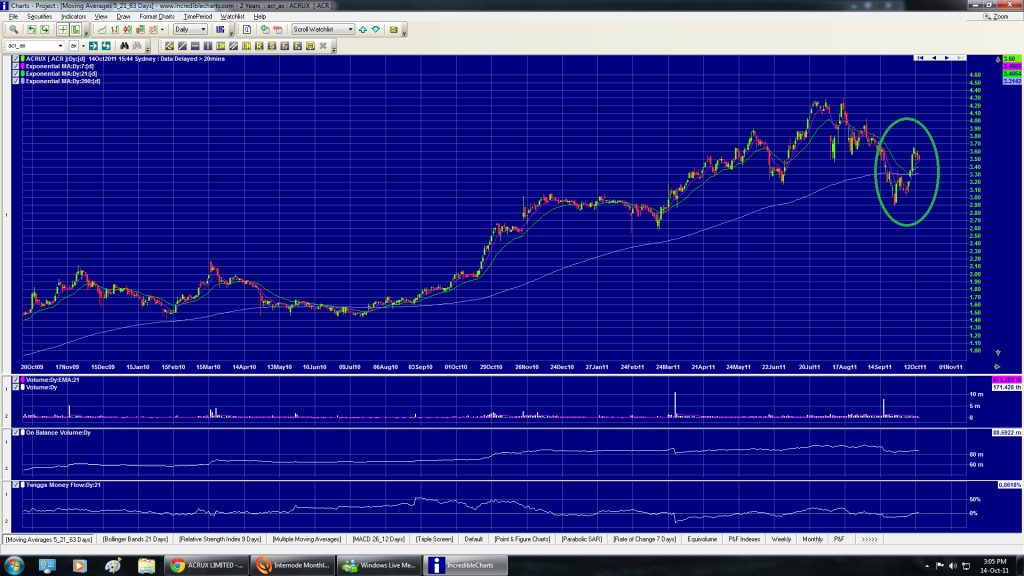Image resolution: width=1024 pixels, height=576 pixels.
Task: Switch to the Parabolic SAR tab
Action: click(x=582, y=539)
